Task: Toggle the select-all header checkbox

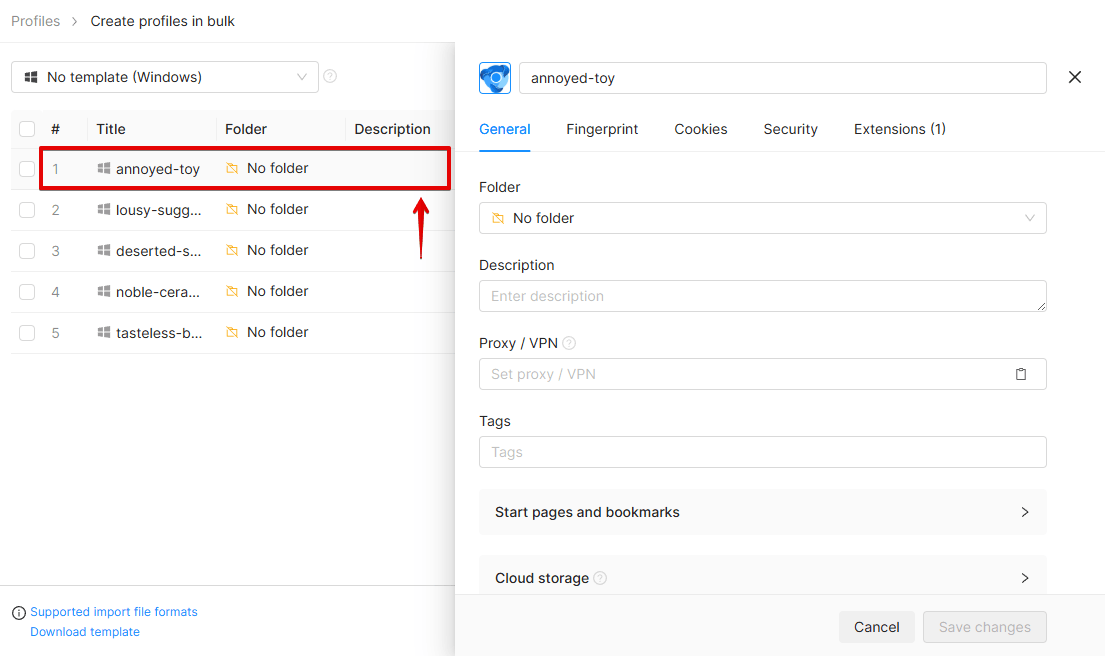Action: pyautogui.click(x=27, y=129)
